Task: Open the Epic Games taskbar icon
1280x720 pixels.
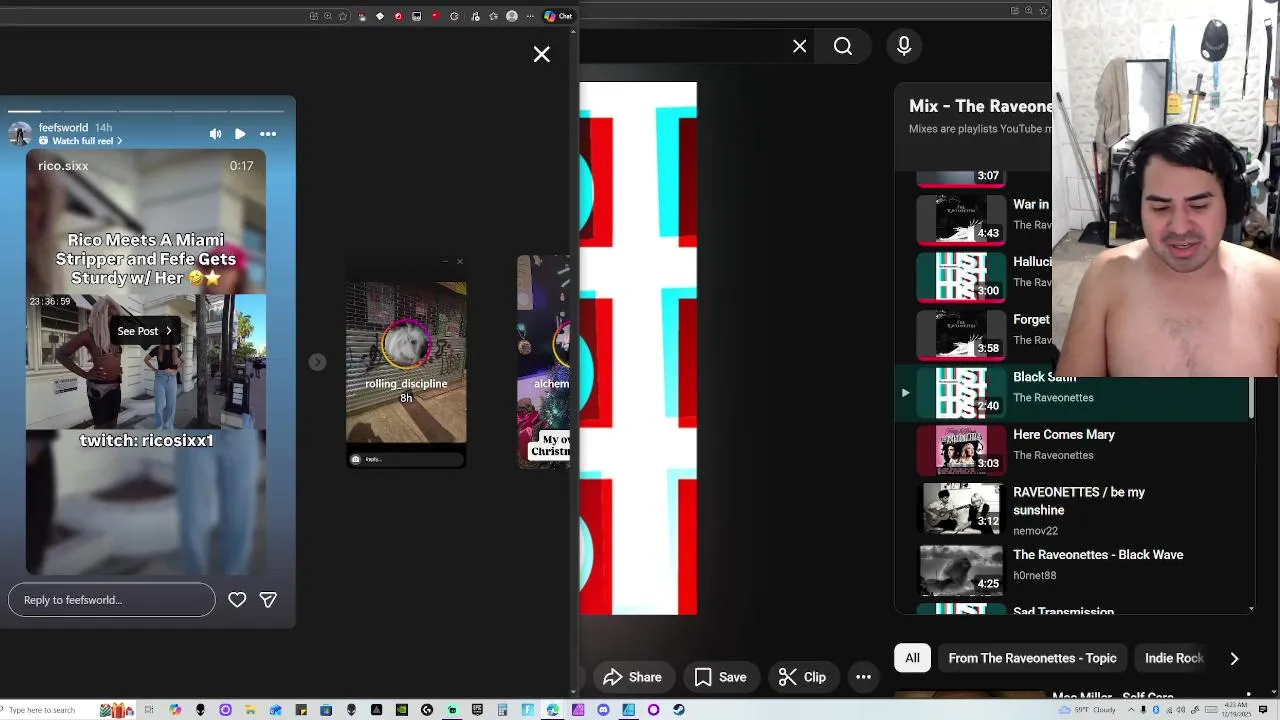Action: (x=477, y=710)
